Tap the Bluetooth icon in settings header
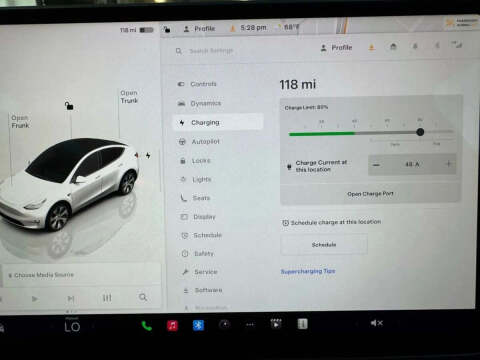 pos(437,46)
